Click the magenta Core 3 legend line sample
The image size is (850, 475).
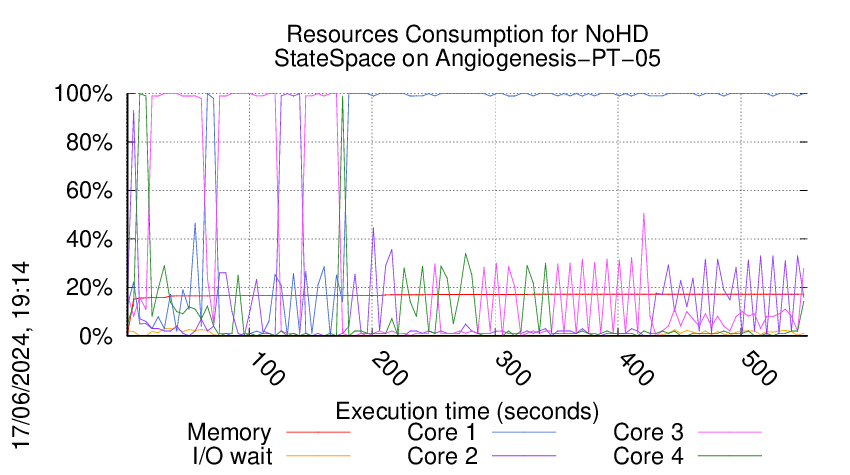[730, 432]
